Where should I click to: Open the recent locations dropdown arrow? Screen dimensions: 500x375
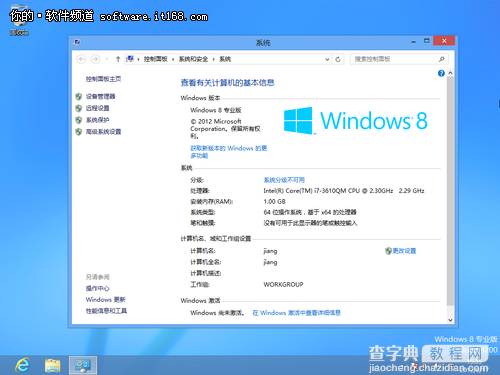[107, 59]
